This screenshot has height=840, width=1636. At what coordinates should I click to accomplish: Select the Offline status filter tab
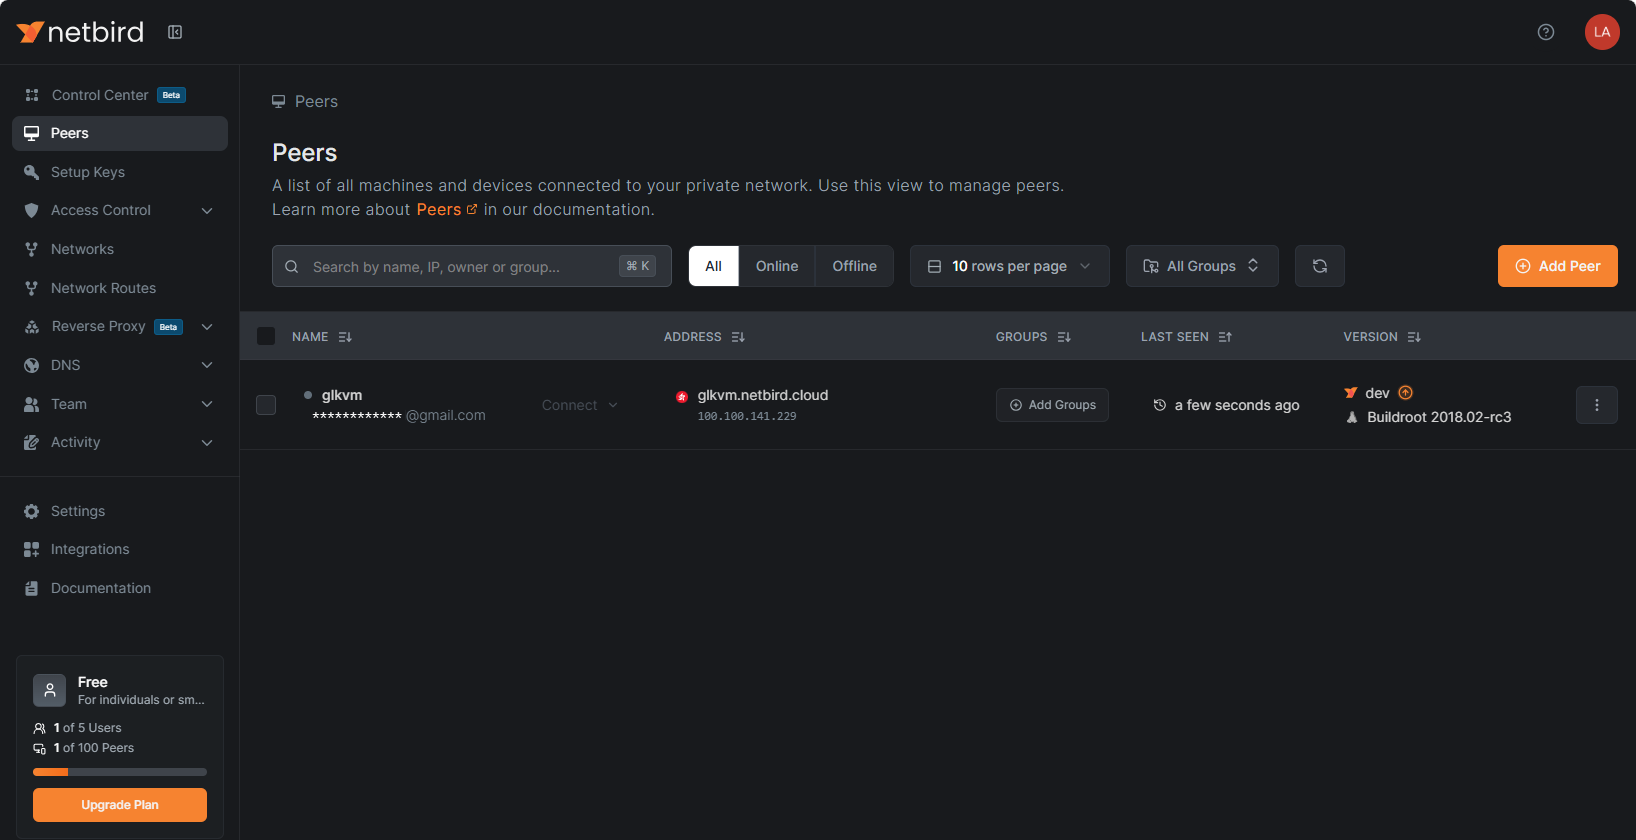click(855, 266)
